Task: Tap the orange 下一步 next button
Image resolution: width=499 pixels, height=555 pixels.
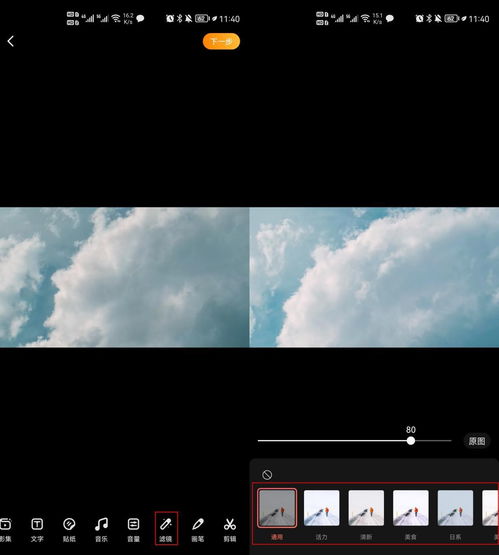Action: tap(221, 41)
